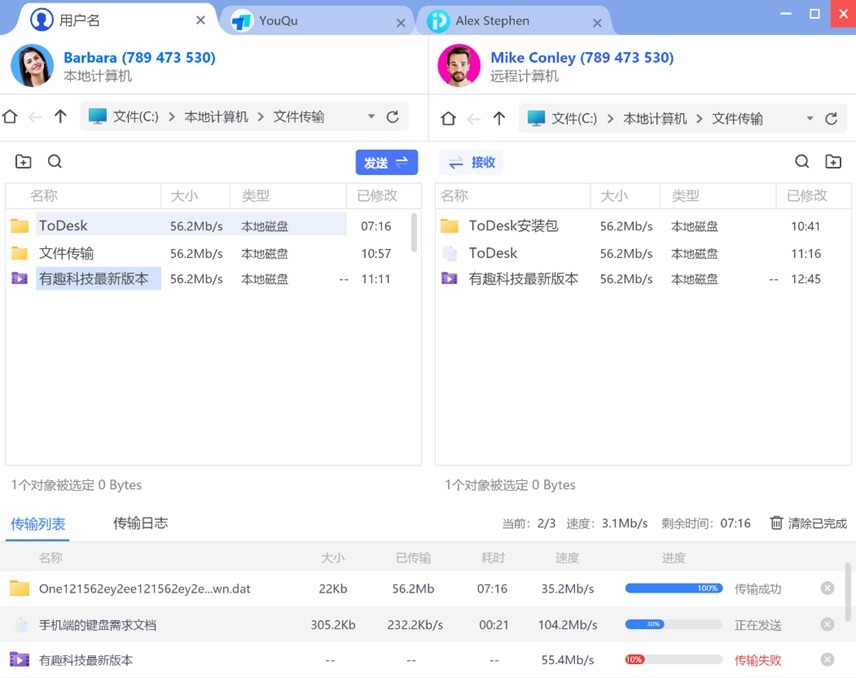Image resolution: width=856 pixels, height=678 pixels.
Task: Switch to the YouQu session tab
Action: [x=278, y=21]
